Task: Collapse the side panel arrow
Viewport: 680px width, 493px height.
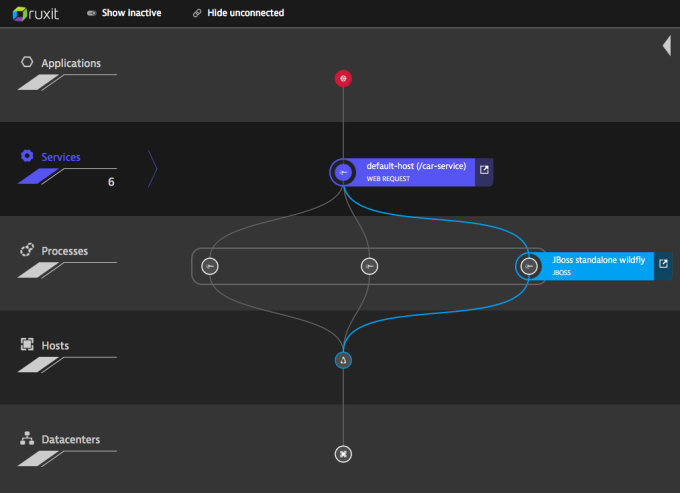Action: pos(667,45)
